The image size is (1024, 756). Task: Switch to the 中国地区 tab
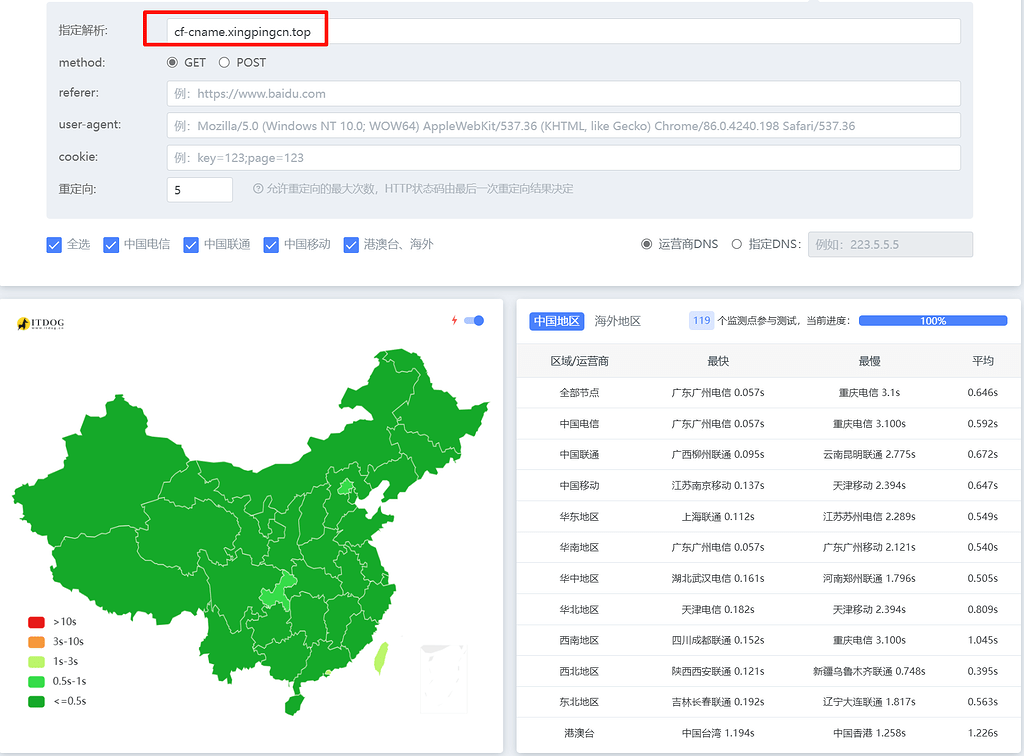[556, 321]
